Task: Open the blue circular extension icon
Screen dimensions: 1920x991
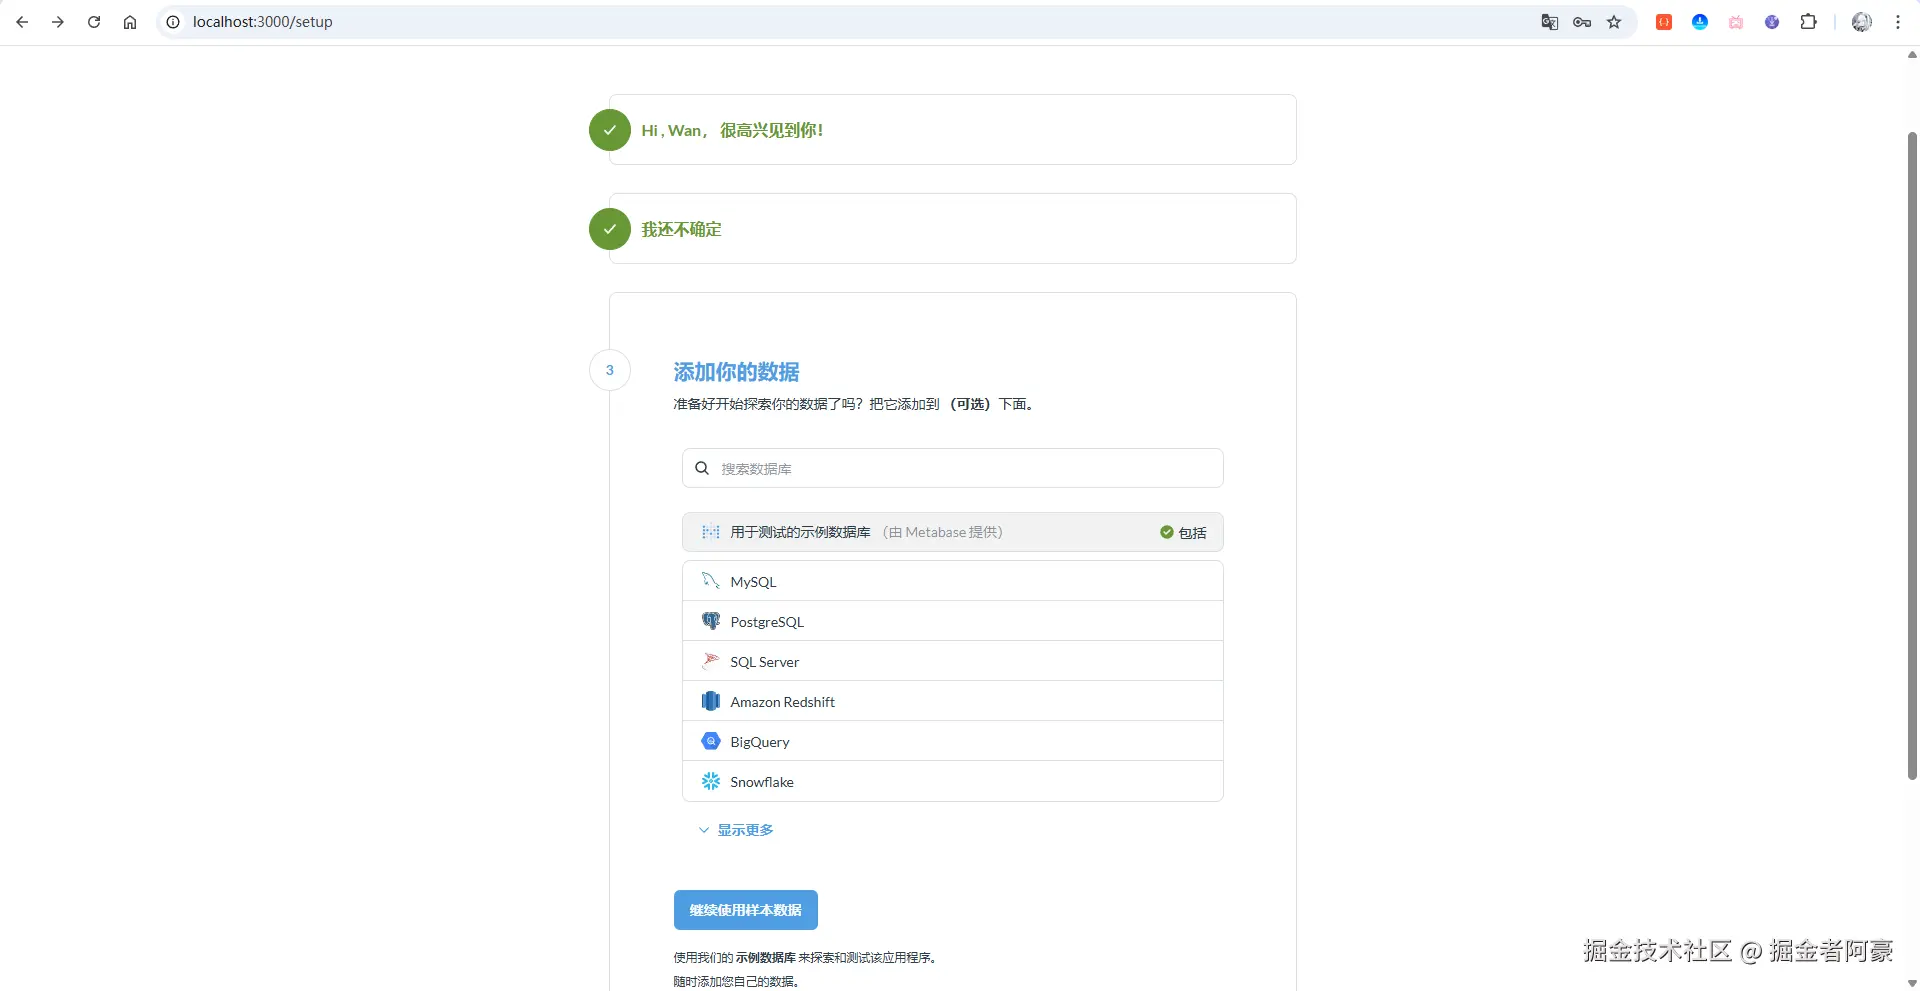Action: coord(1700,22)
